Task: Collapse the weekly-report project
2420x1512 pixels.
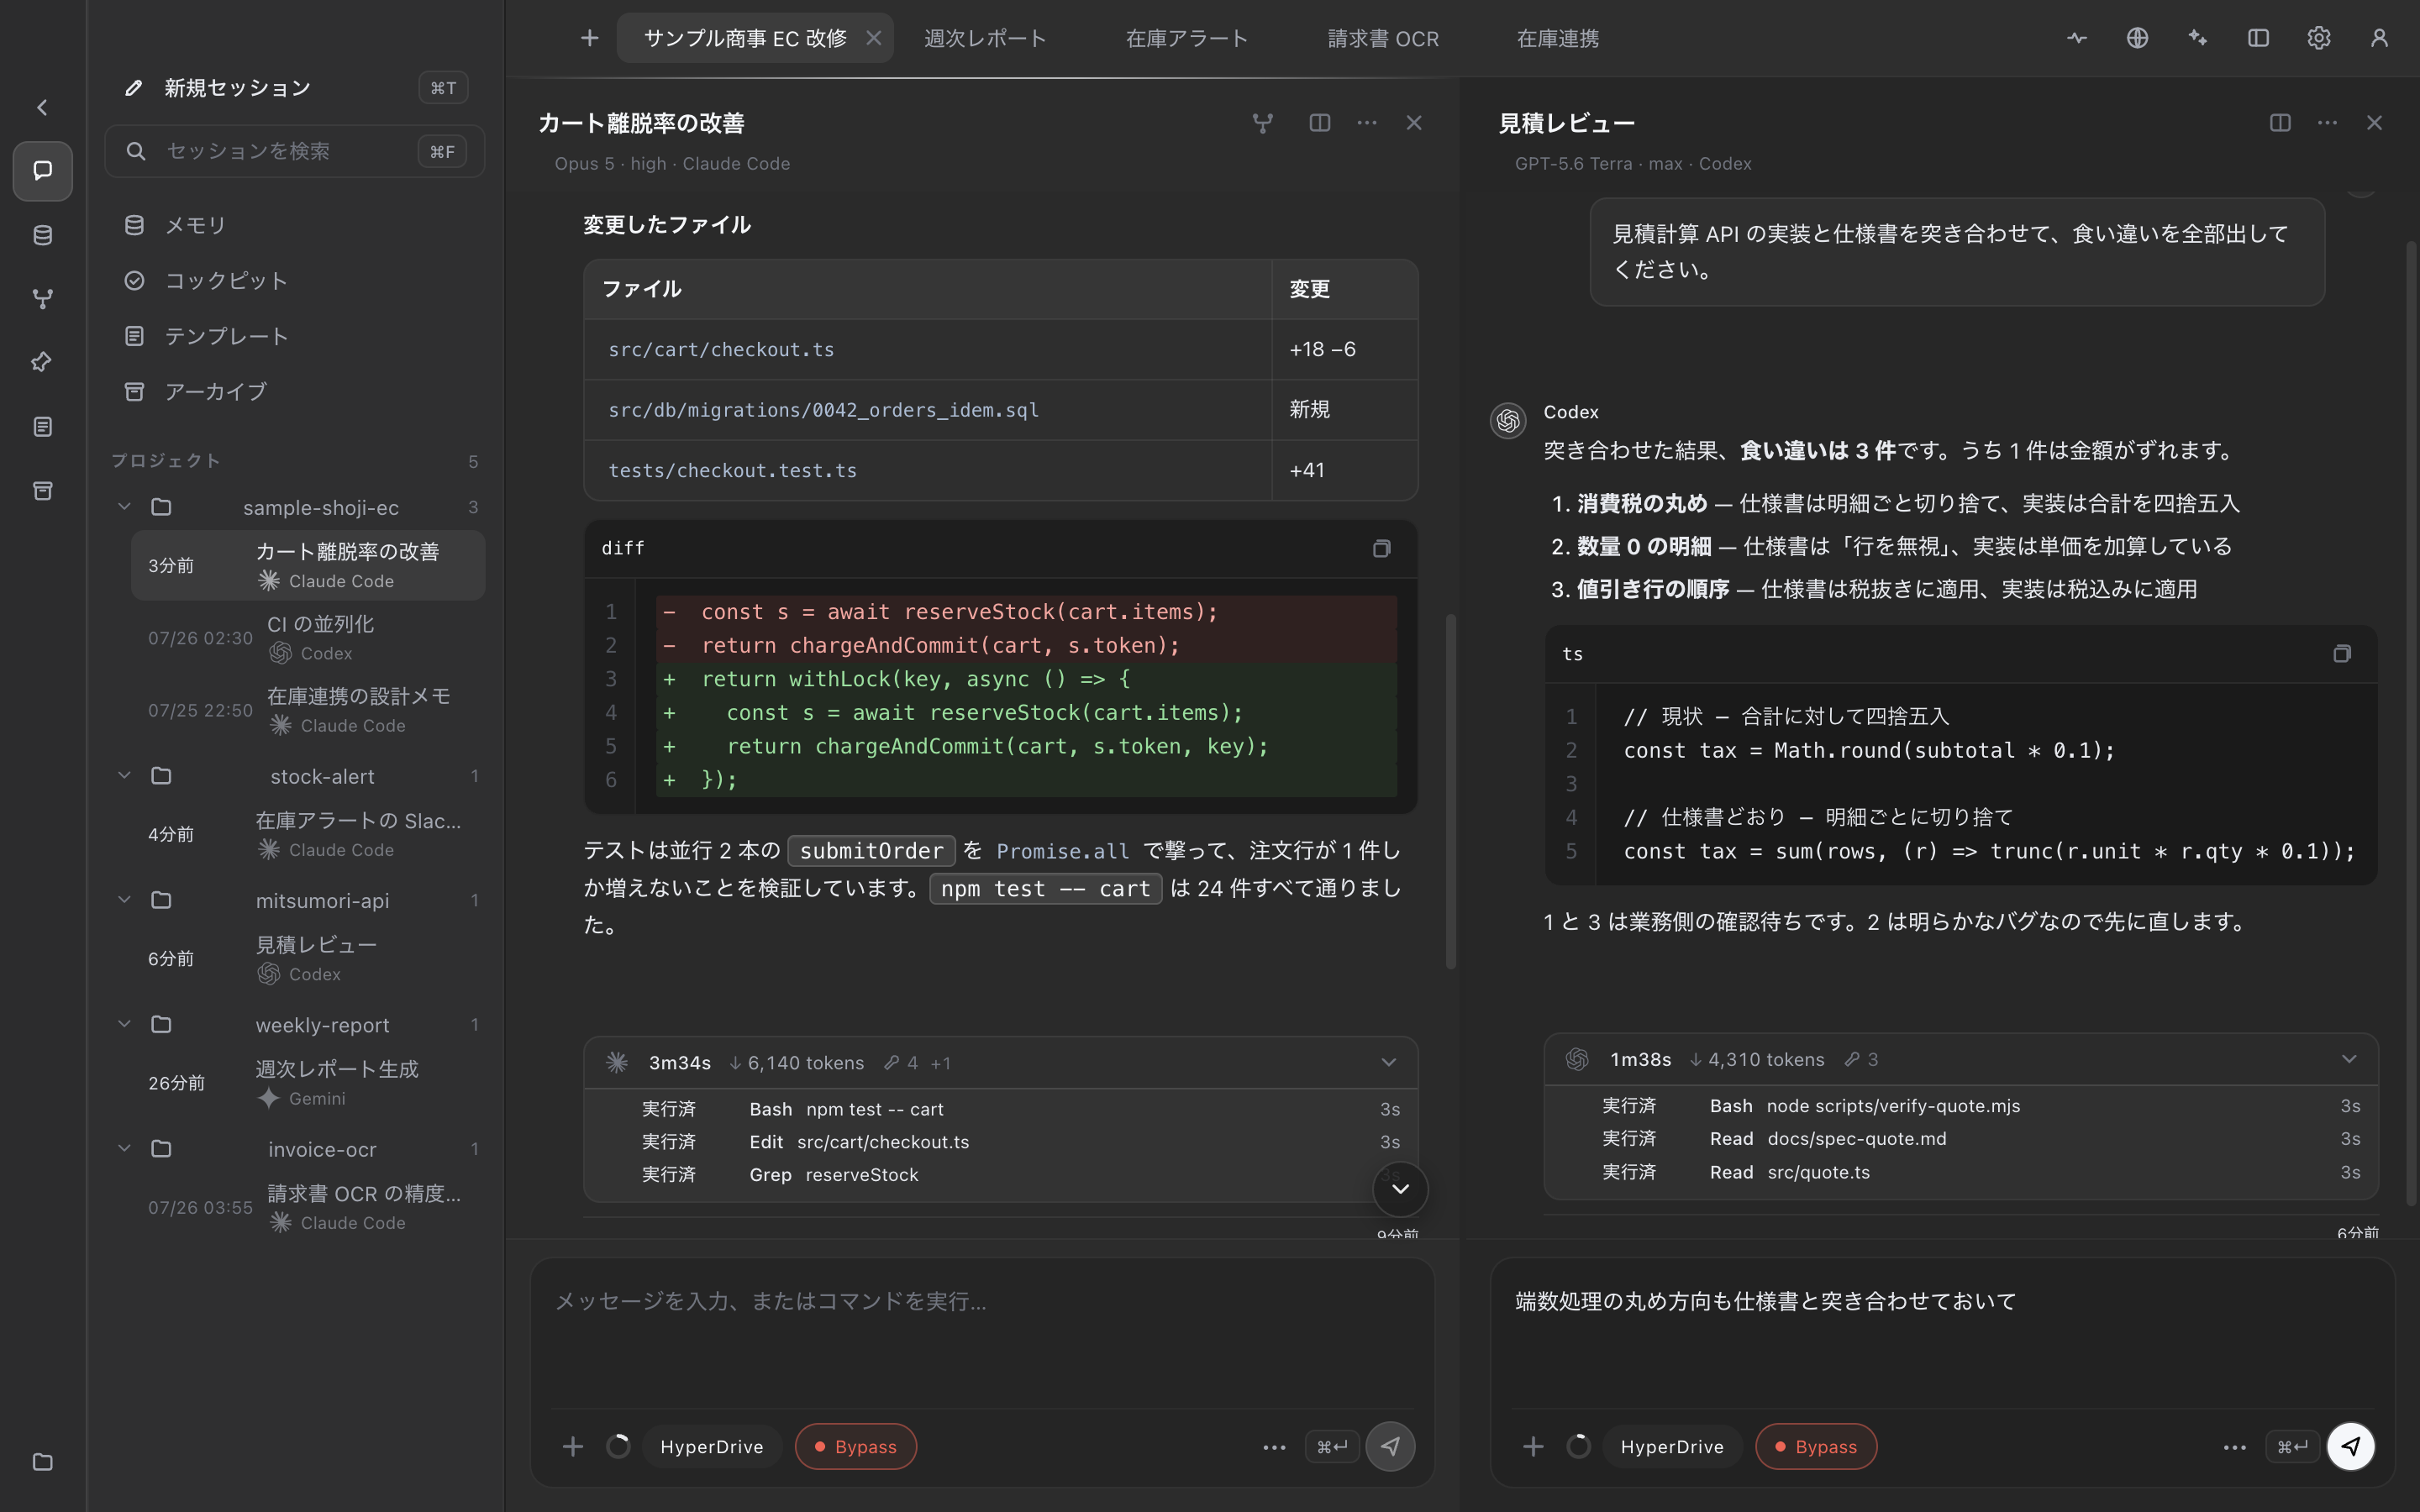Action: (125, 1025)
